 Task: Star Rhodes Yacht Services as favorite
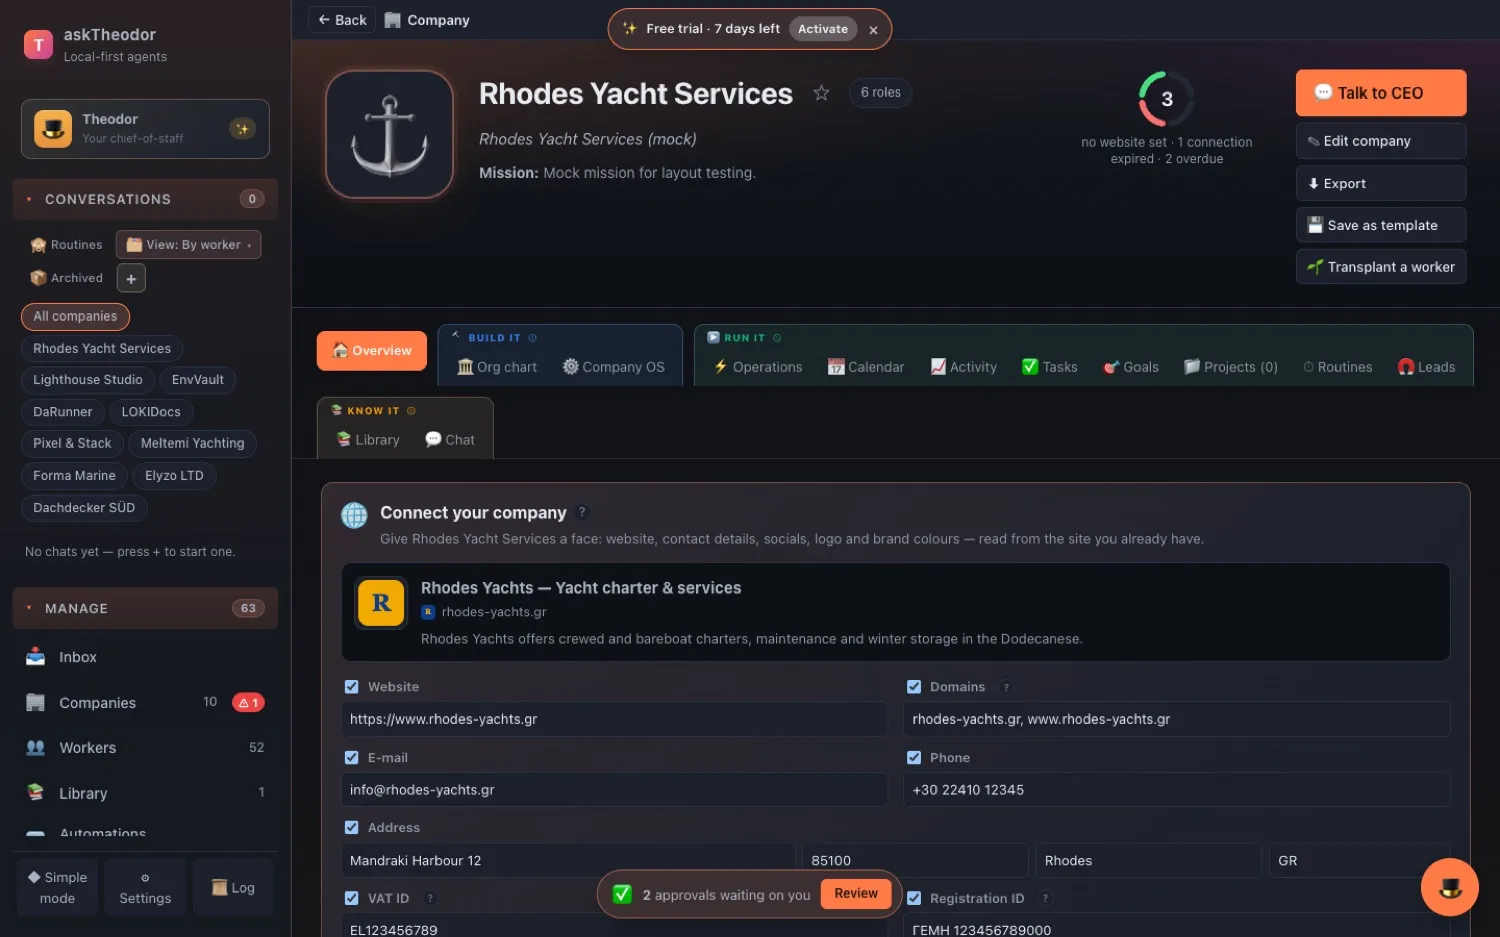[821, 93]
